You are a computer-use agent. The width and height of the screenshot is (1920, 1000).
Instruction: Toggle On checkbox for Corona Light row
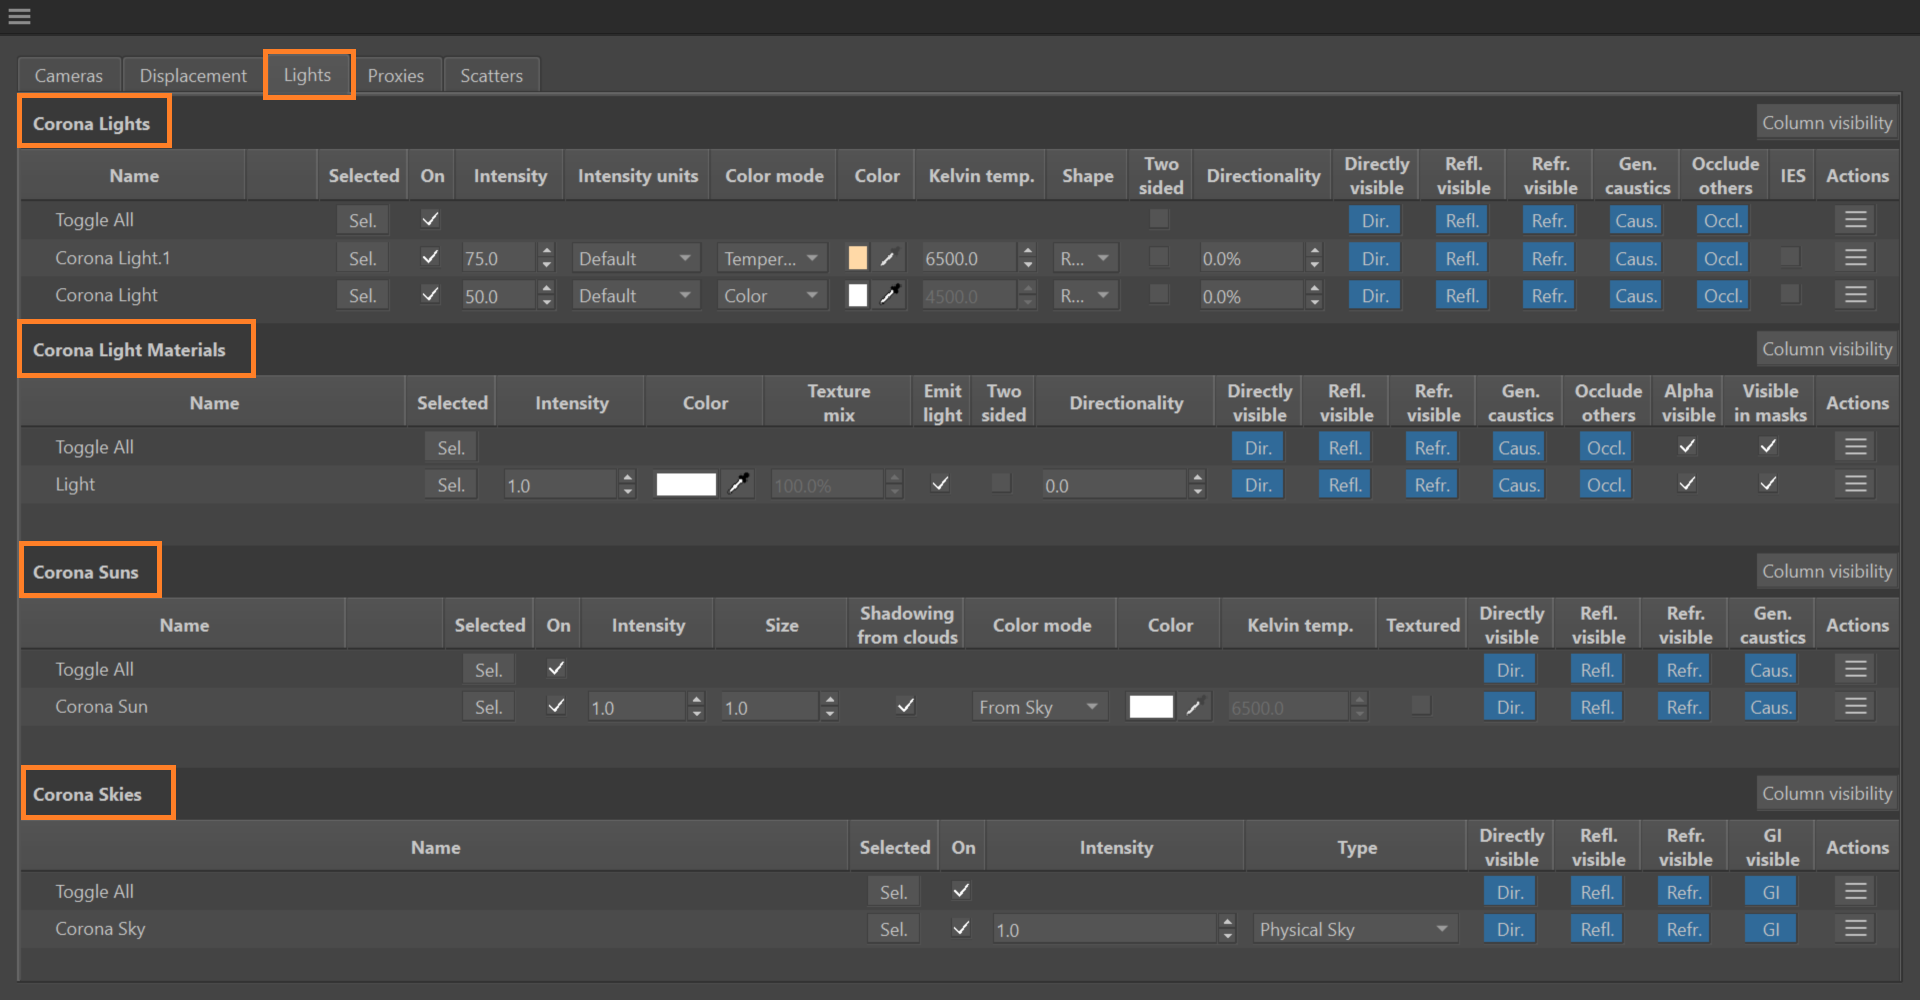(431, 294)
